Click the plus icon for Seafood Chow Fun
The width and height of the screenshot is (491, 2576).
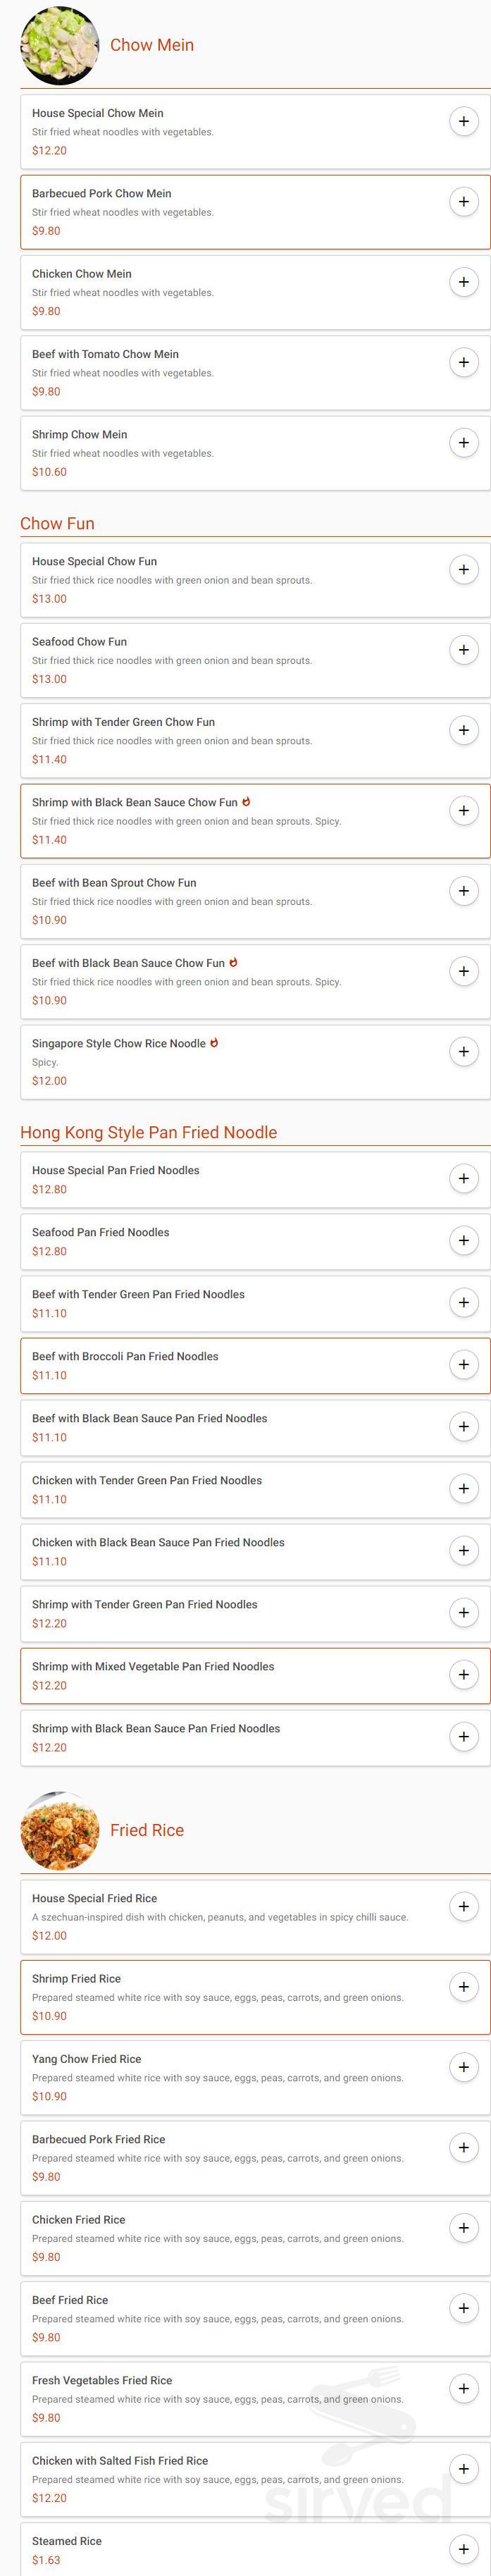(x=464, y=650)
